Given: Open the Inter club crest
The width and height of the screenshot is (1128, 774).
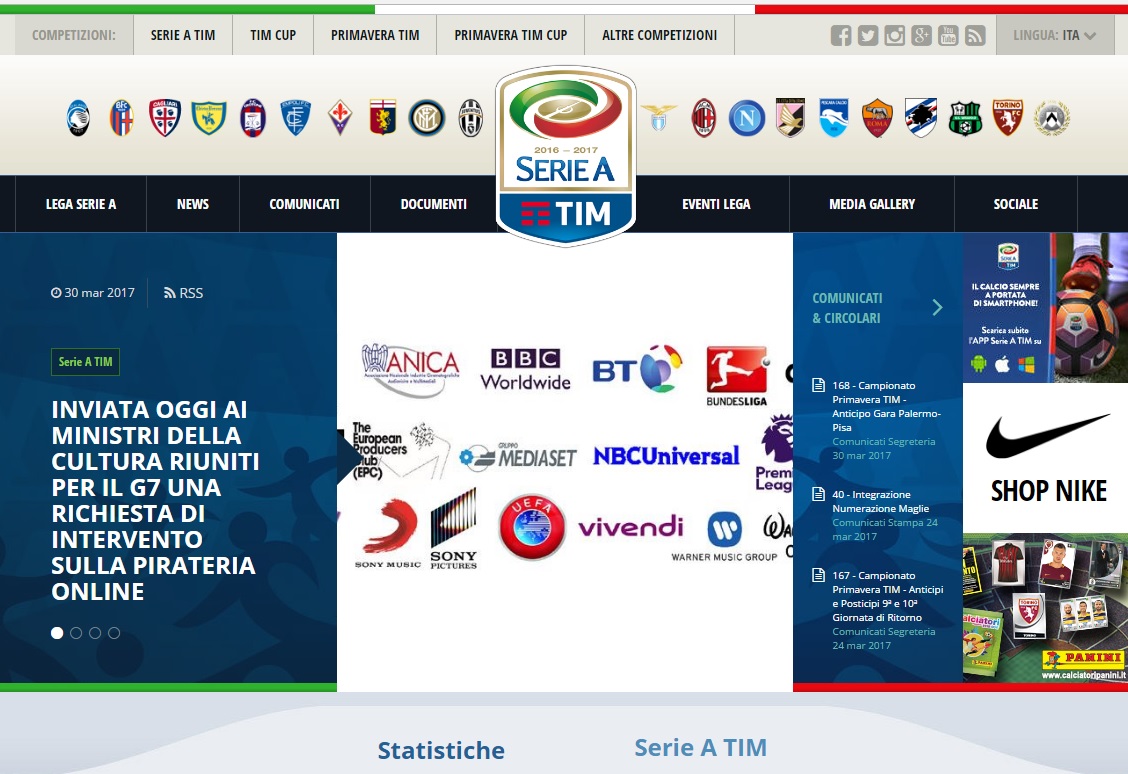Looking at the screenshot, I should 427,118.
